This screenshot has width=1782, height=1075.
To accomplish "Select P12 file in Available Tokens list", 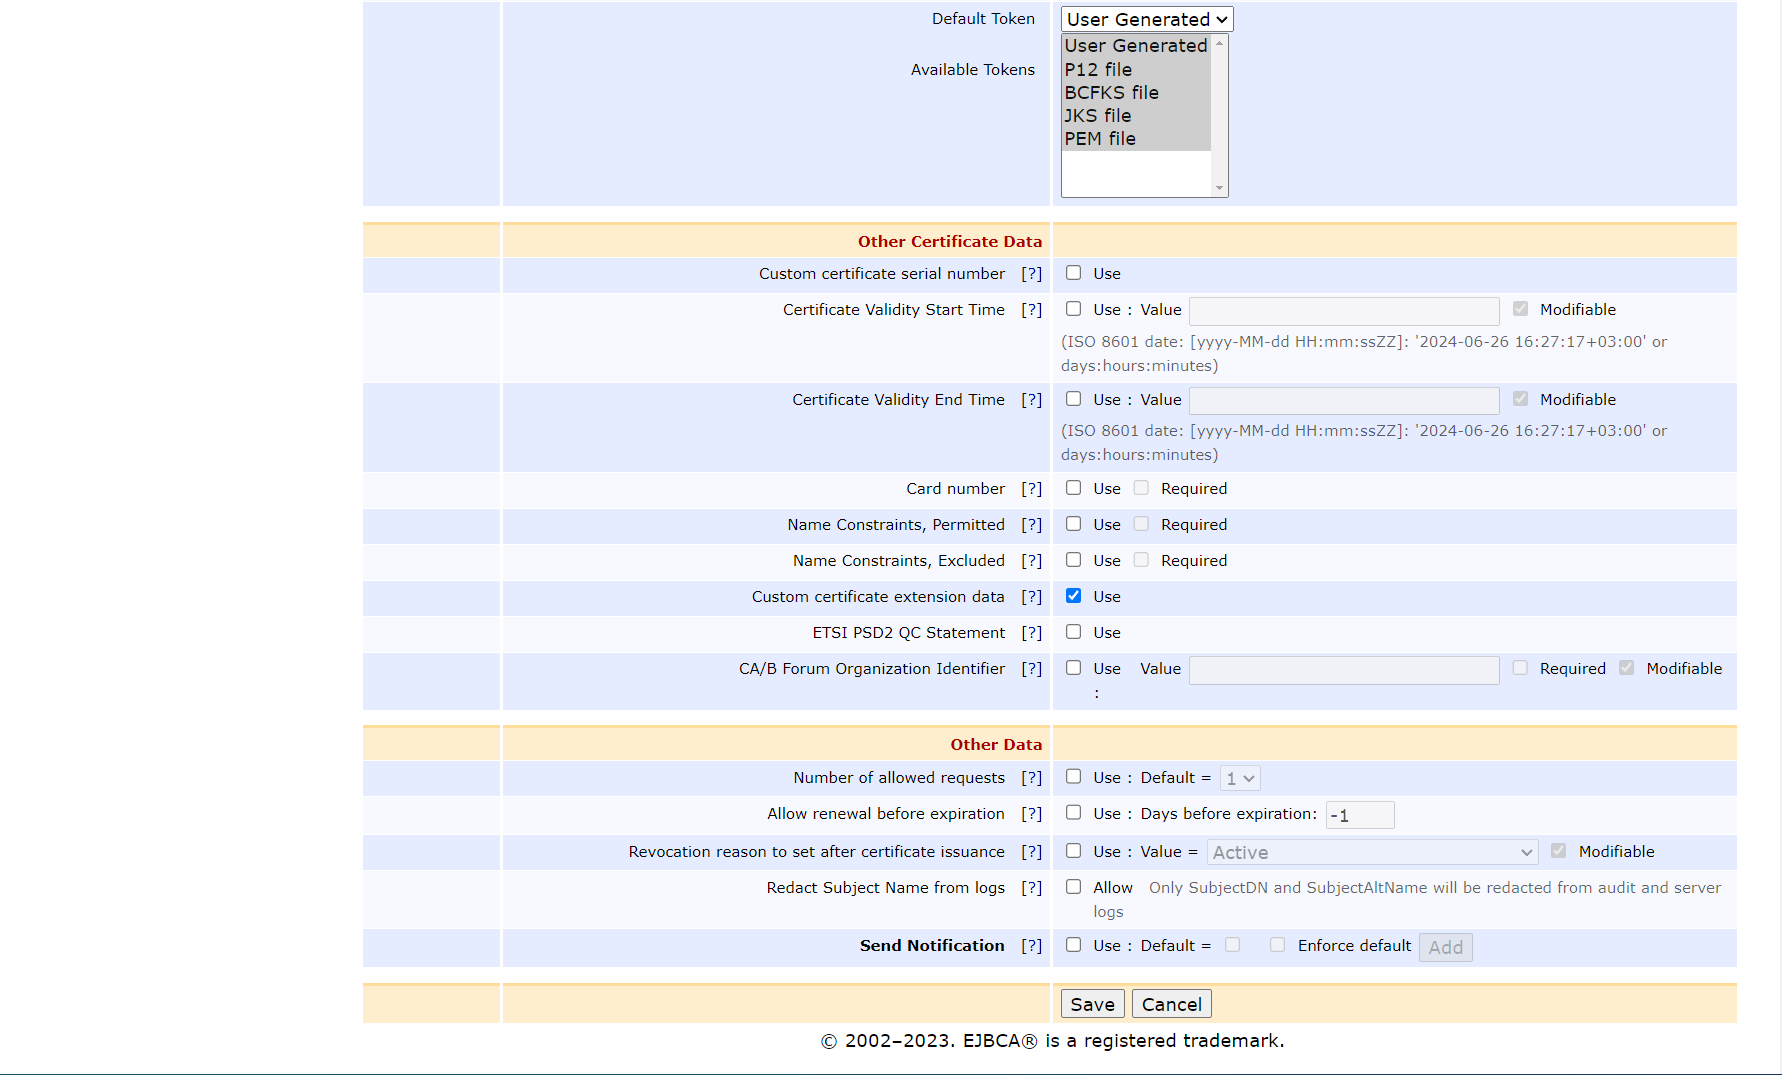I will tap(1098, 69).
